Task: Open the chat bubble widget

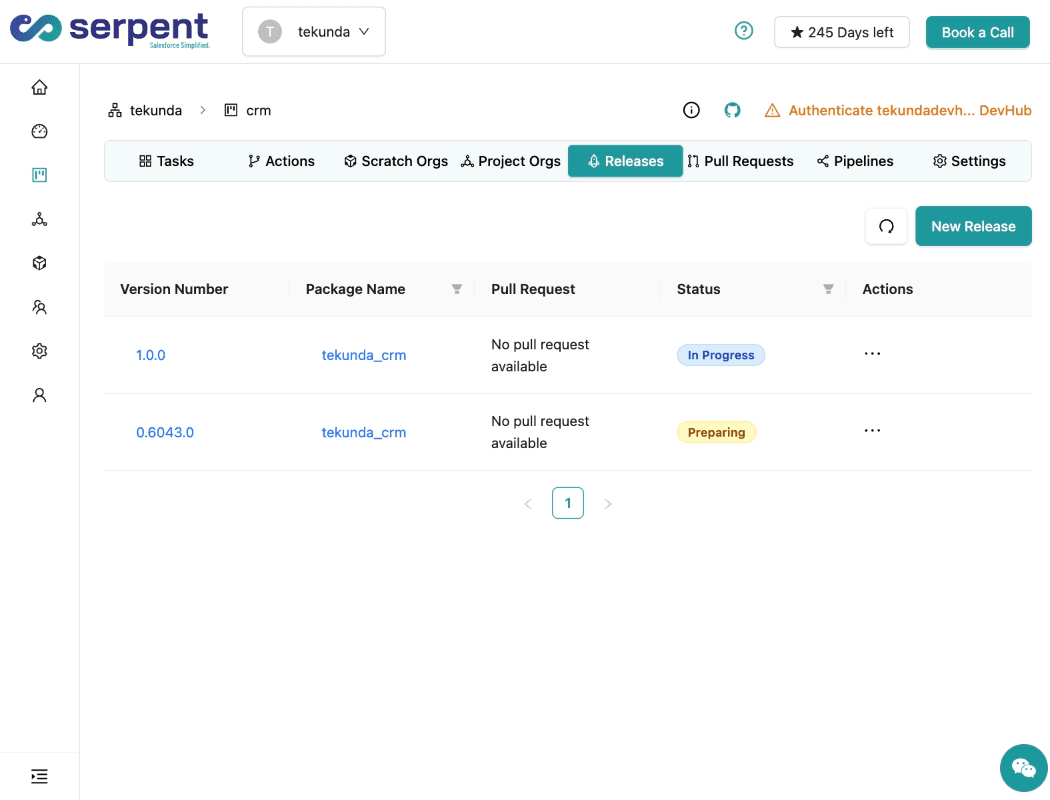Action: click(x=1023, y=767)
